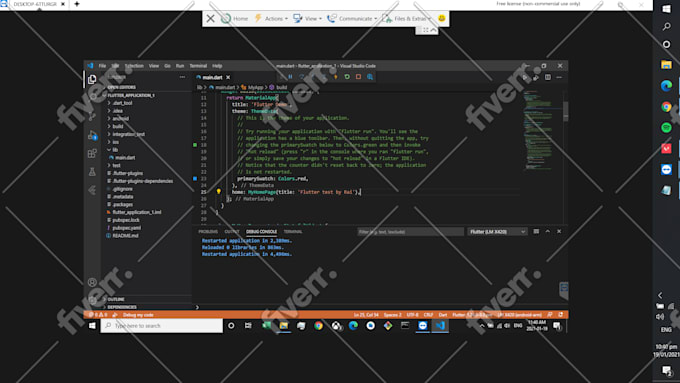
Task: Switch to the Terminal panel tab
Action: tap(293, 232)
